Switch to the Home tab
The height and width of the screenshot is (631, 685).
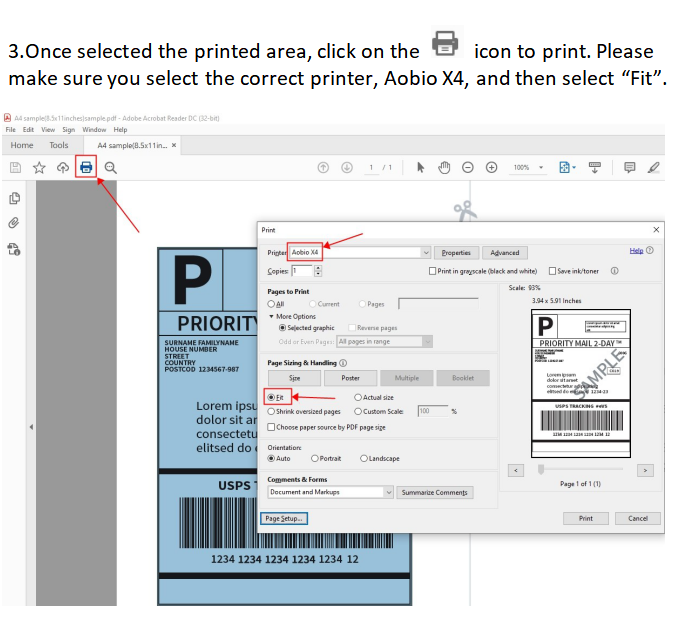[22, 145]
